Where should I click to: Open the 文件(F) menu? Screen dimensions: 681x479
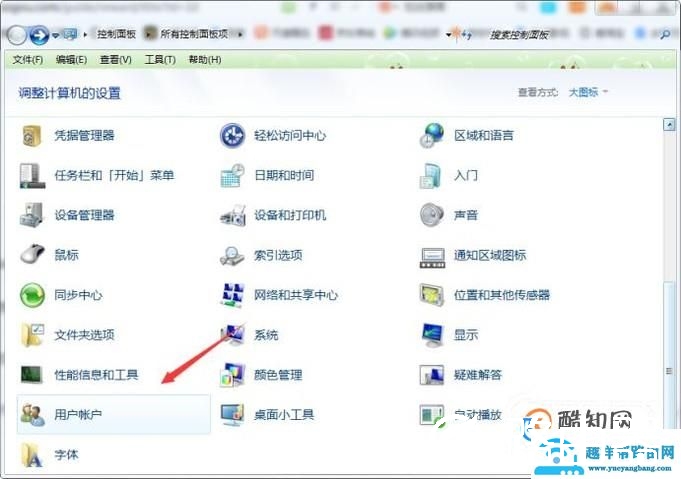[28, 59]
